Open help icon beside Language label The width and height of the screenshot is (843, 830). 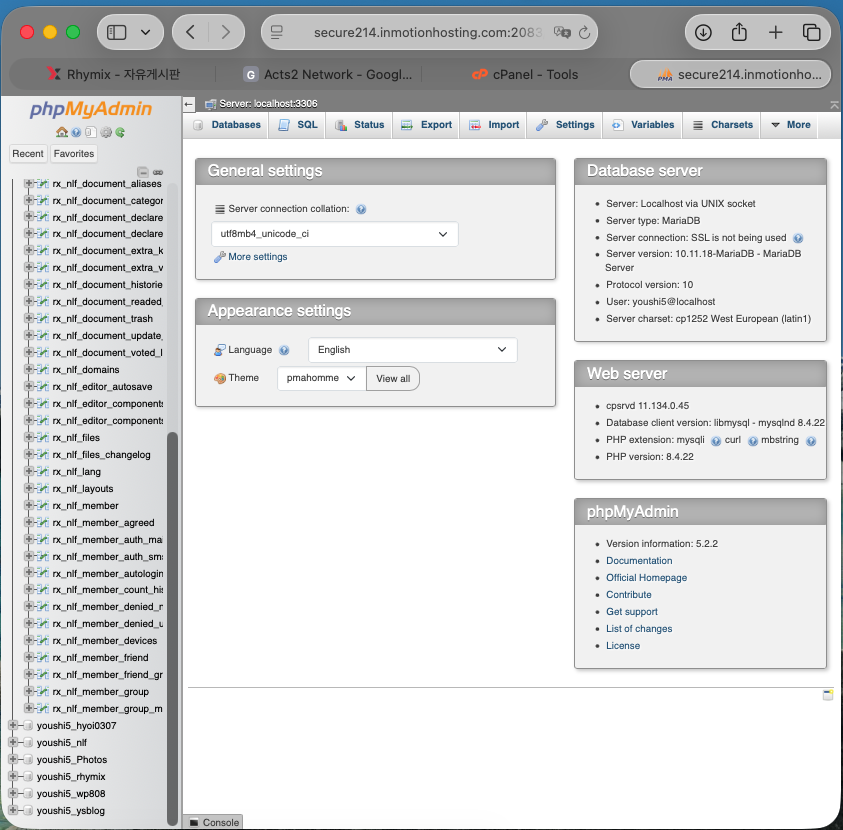click(x=284, y=350)
